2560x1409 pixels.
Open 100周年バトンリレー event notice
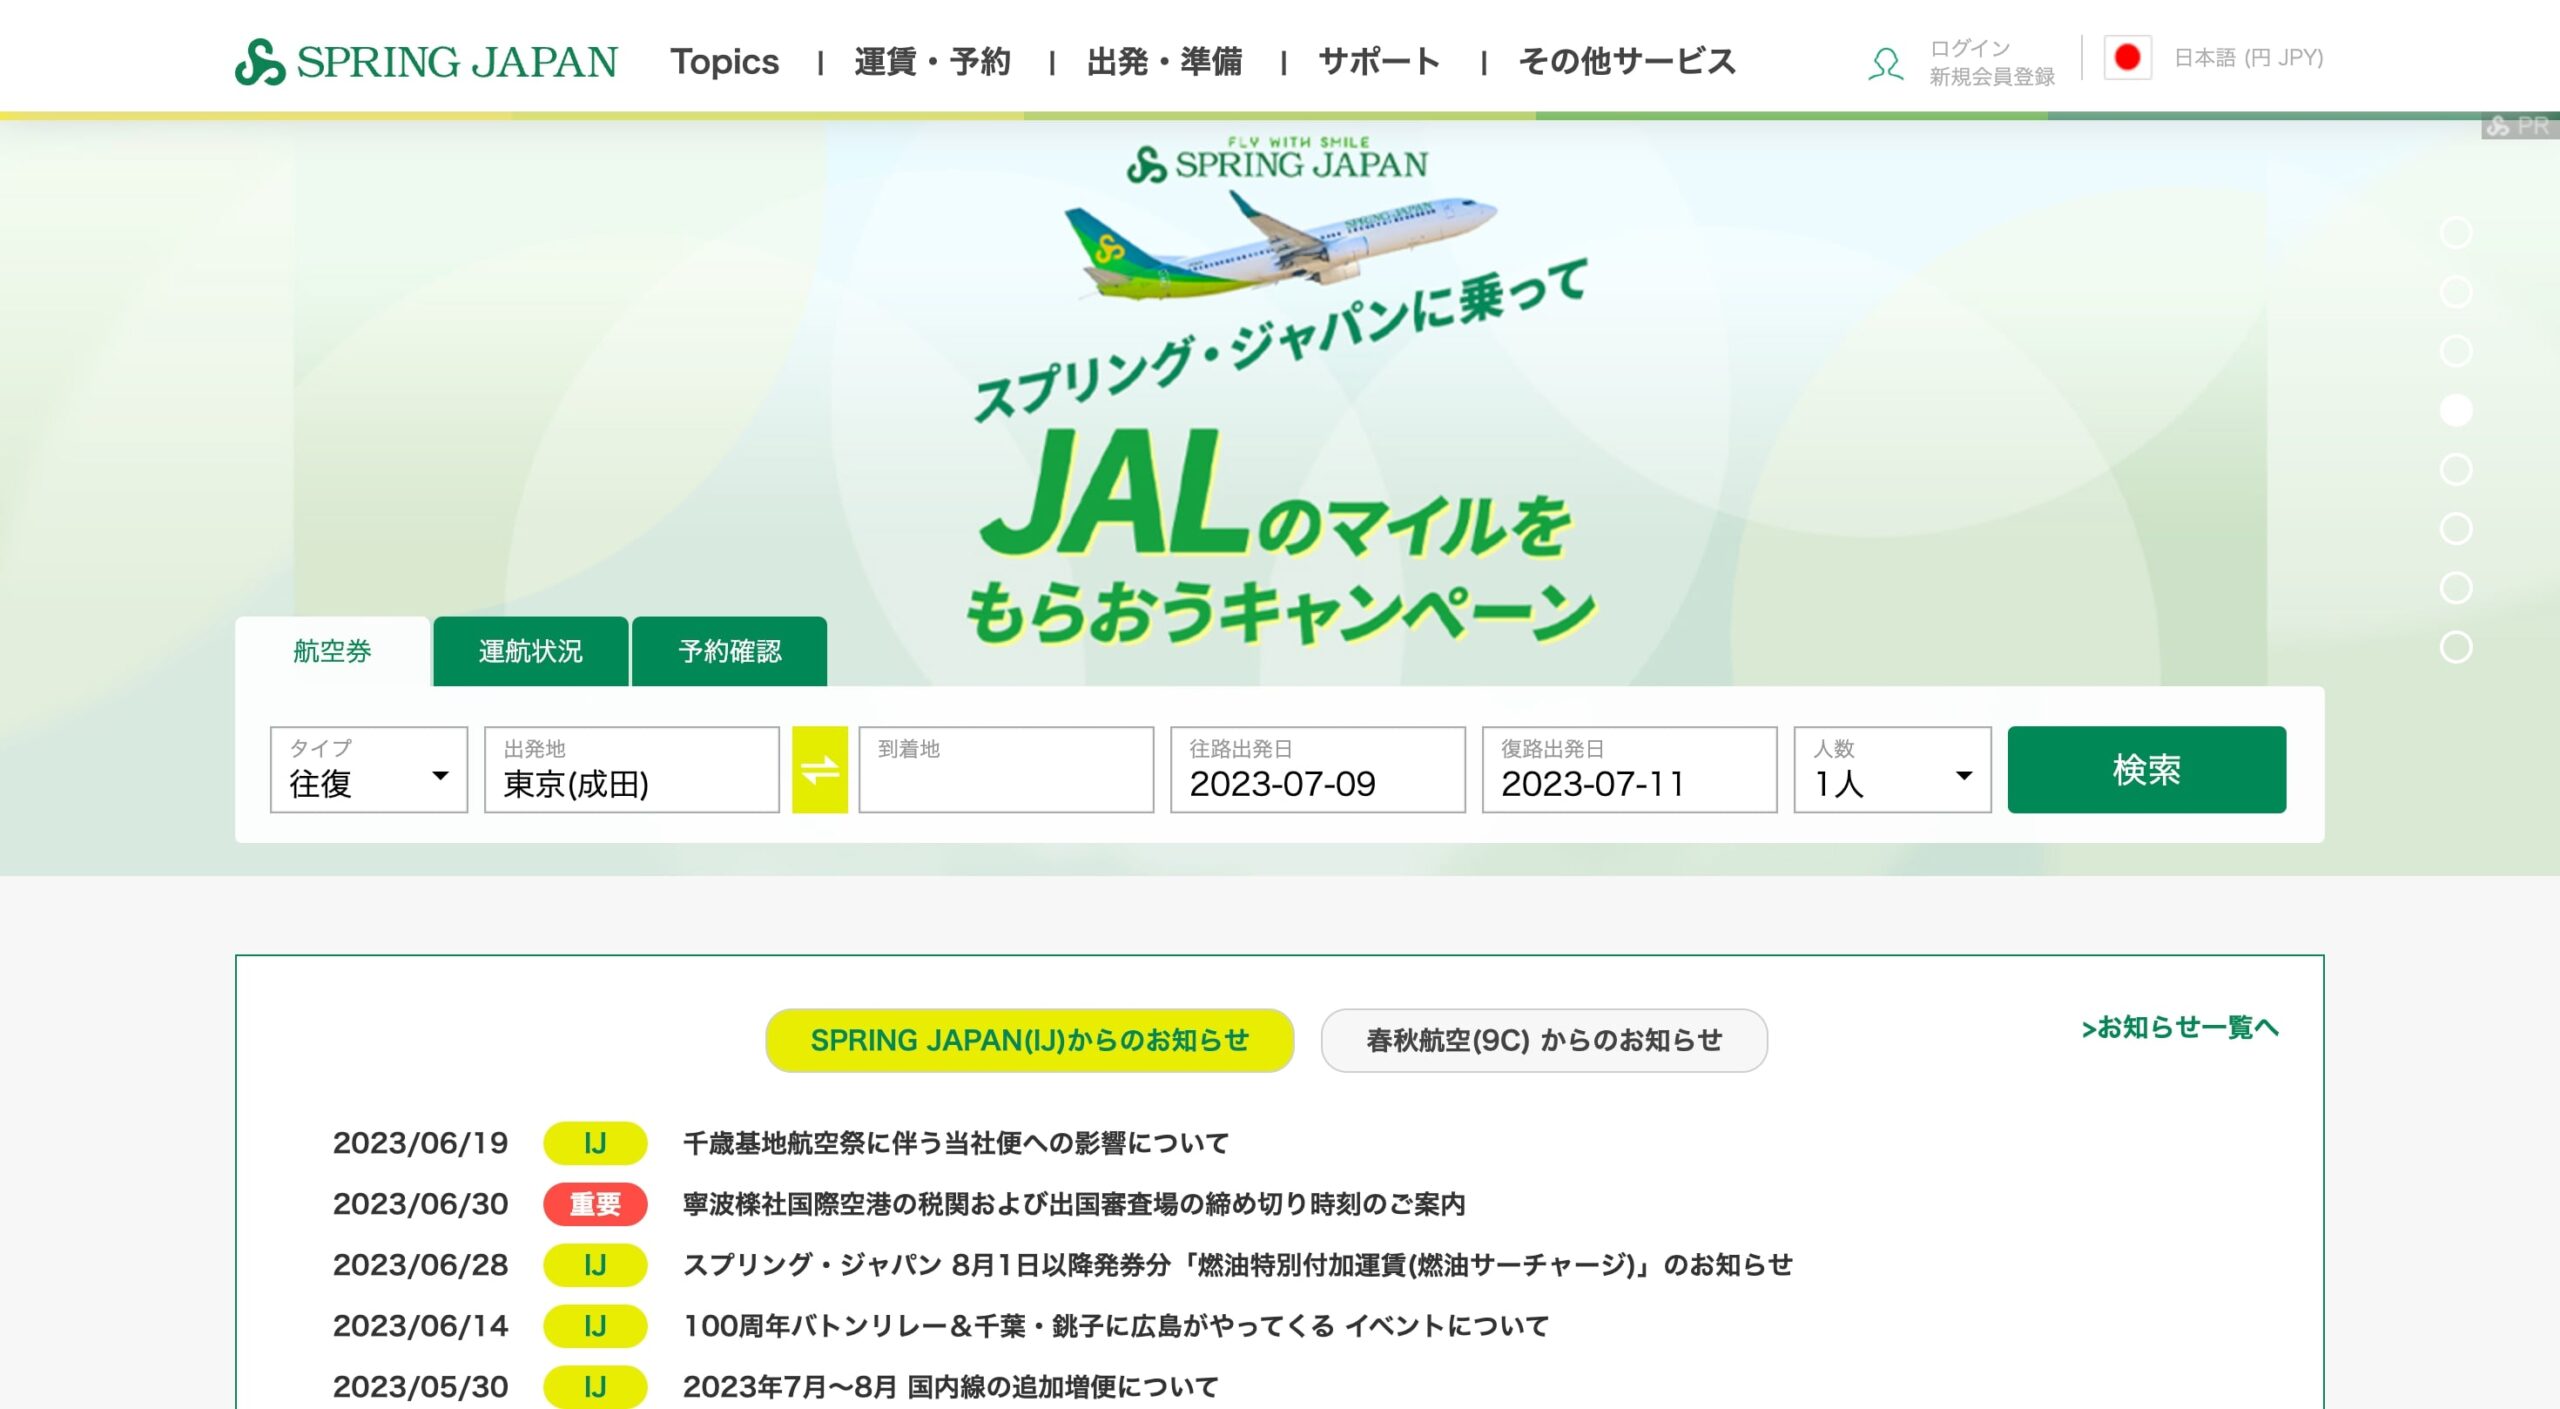(x=1116, y=1326)
